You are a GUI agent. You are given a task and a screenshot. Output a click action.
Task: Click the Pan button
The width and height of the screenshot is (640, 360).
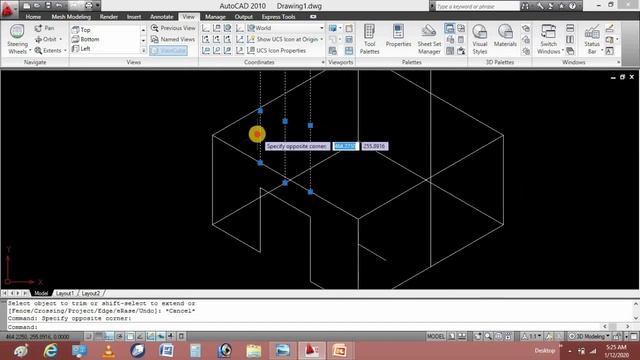point(44,28)
